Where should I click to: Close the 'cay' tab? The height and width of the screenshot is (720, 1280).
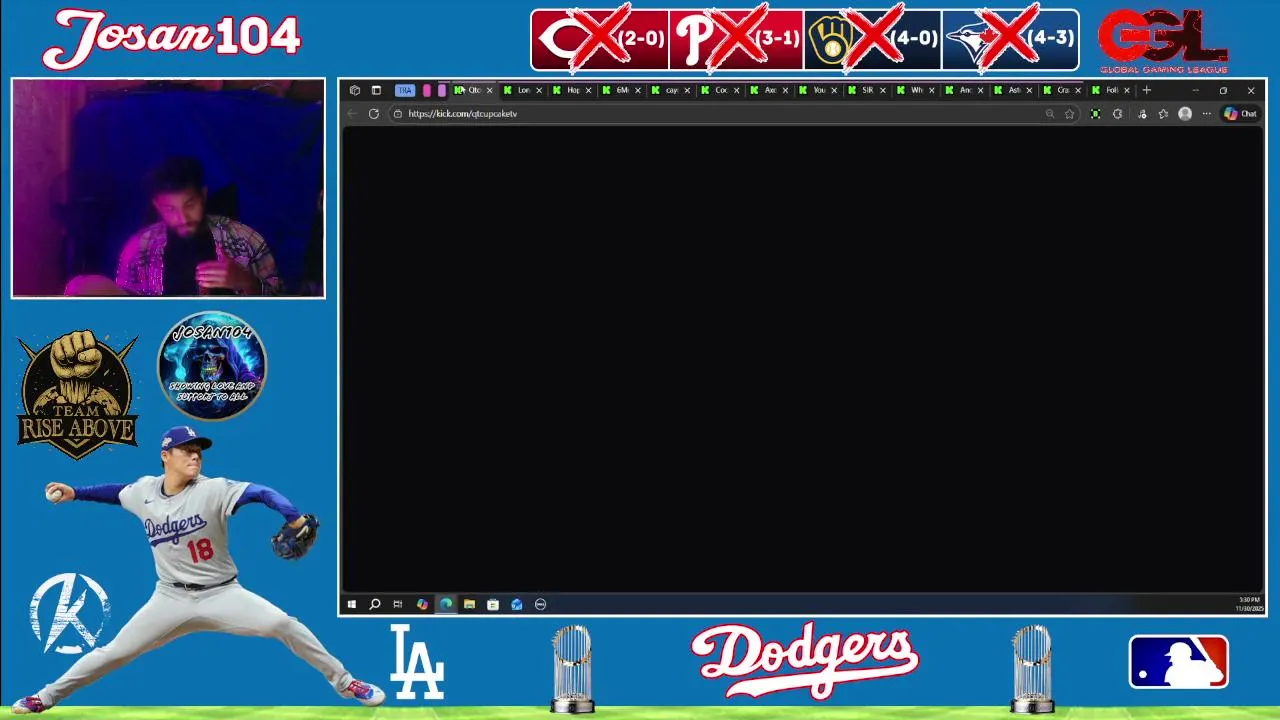(686, 90)
